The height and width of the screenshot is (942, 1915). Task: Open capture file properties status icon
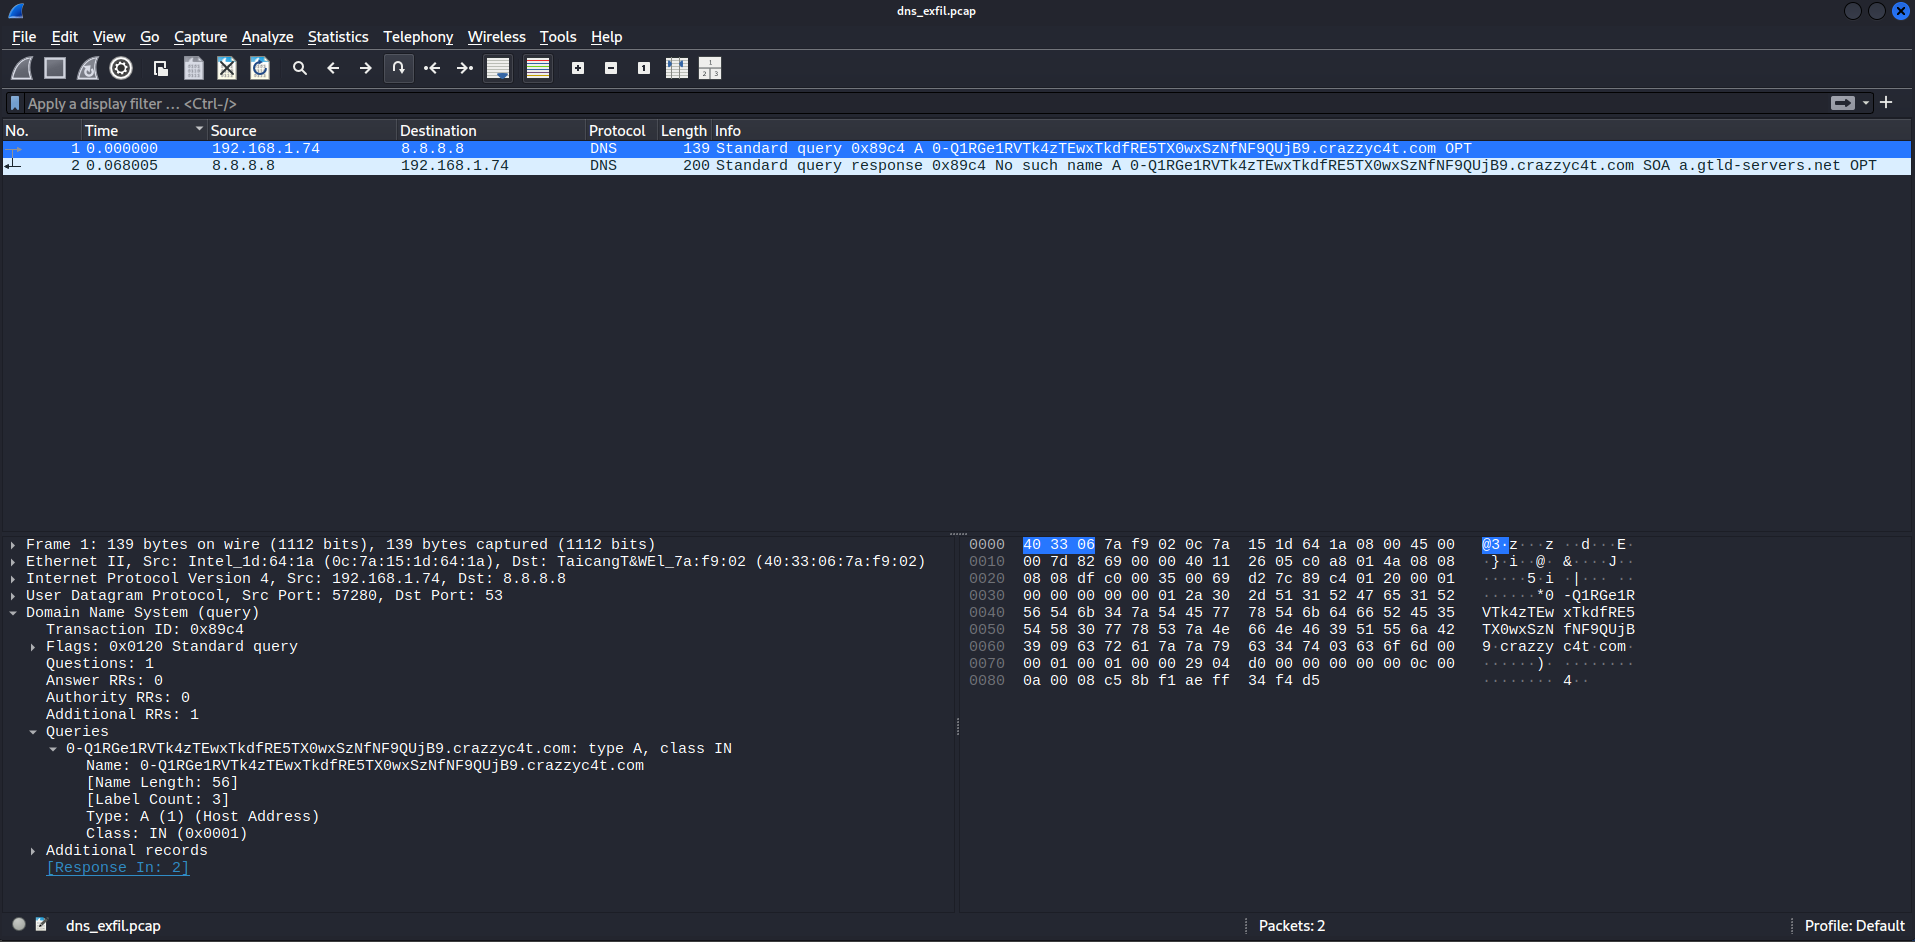click(x=41, y=925)
